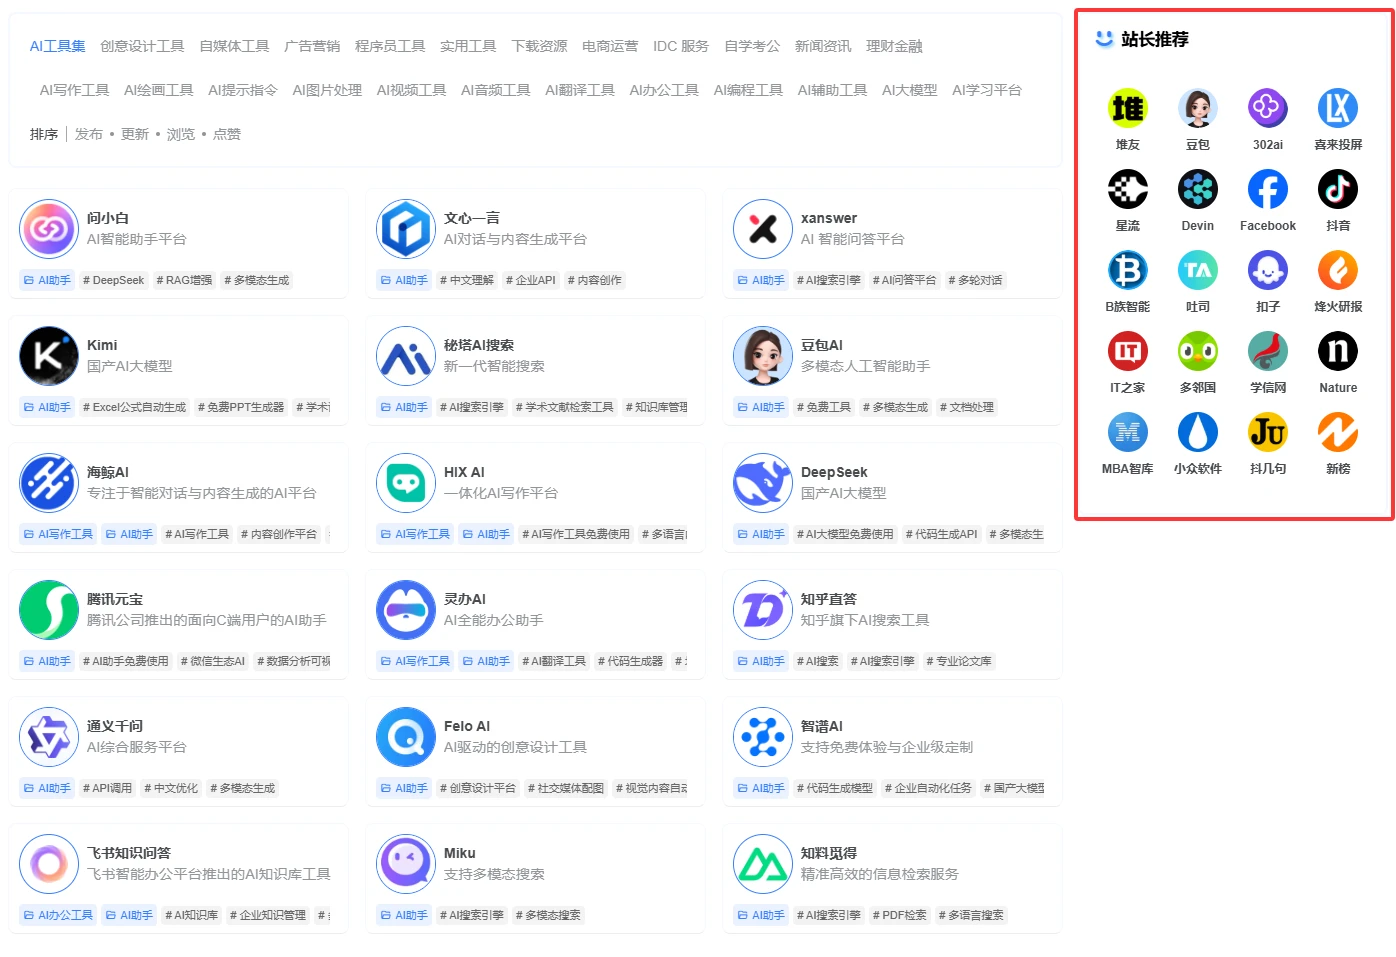Open the 堆友 icon in 站长推荐
1396x957 pixels.
click(x=1127, y=108)
